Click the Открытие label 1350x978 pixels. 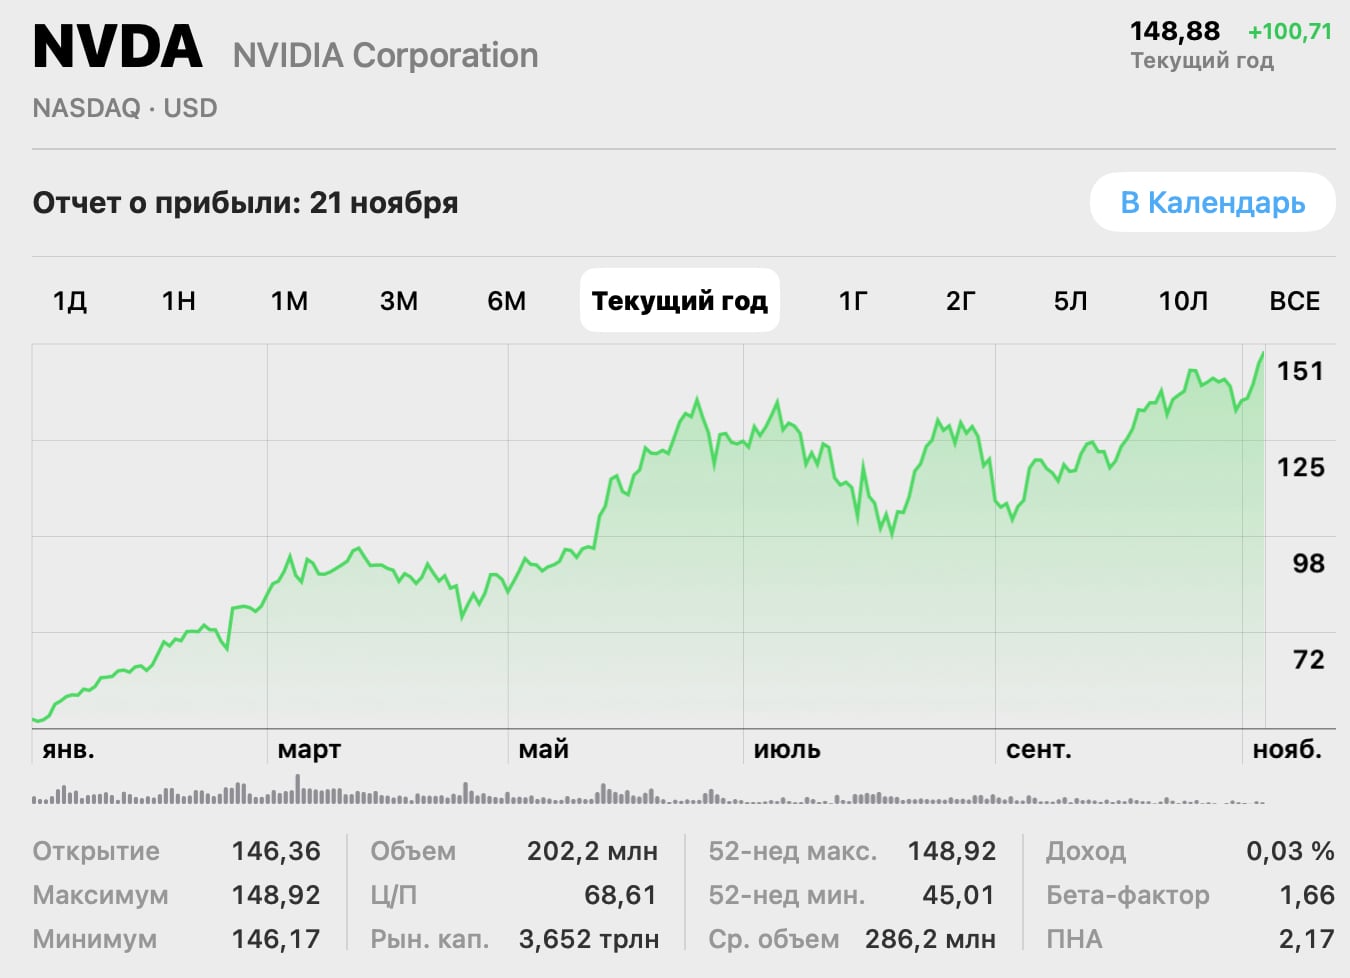[x=96, y=851]
